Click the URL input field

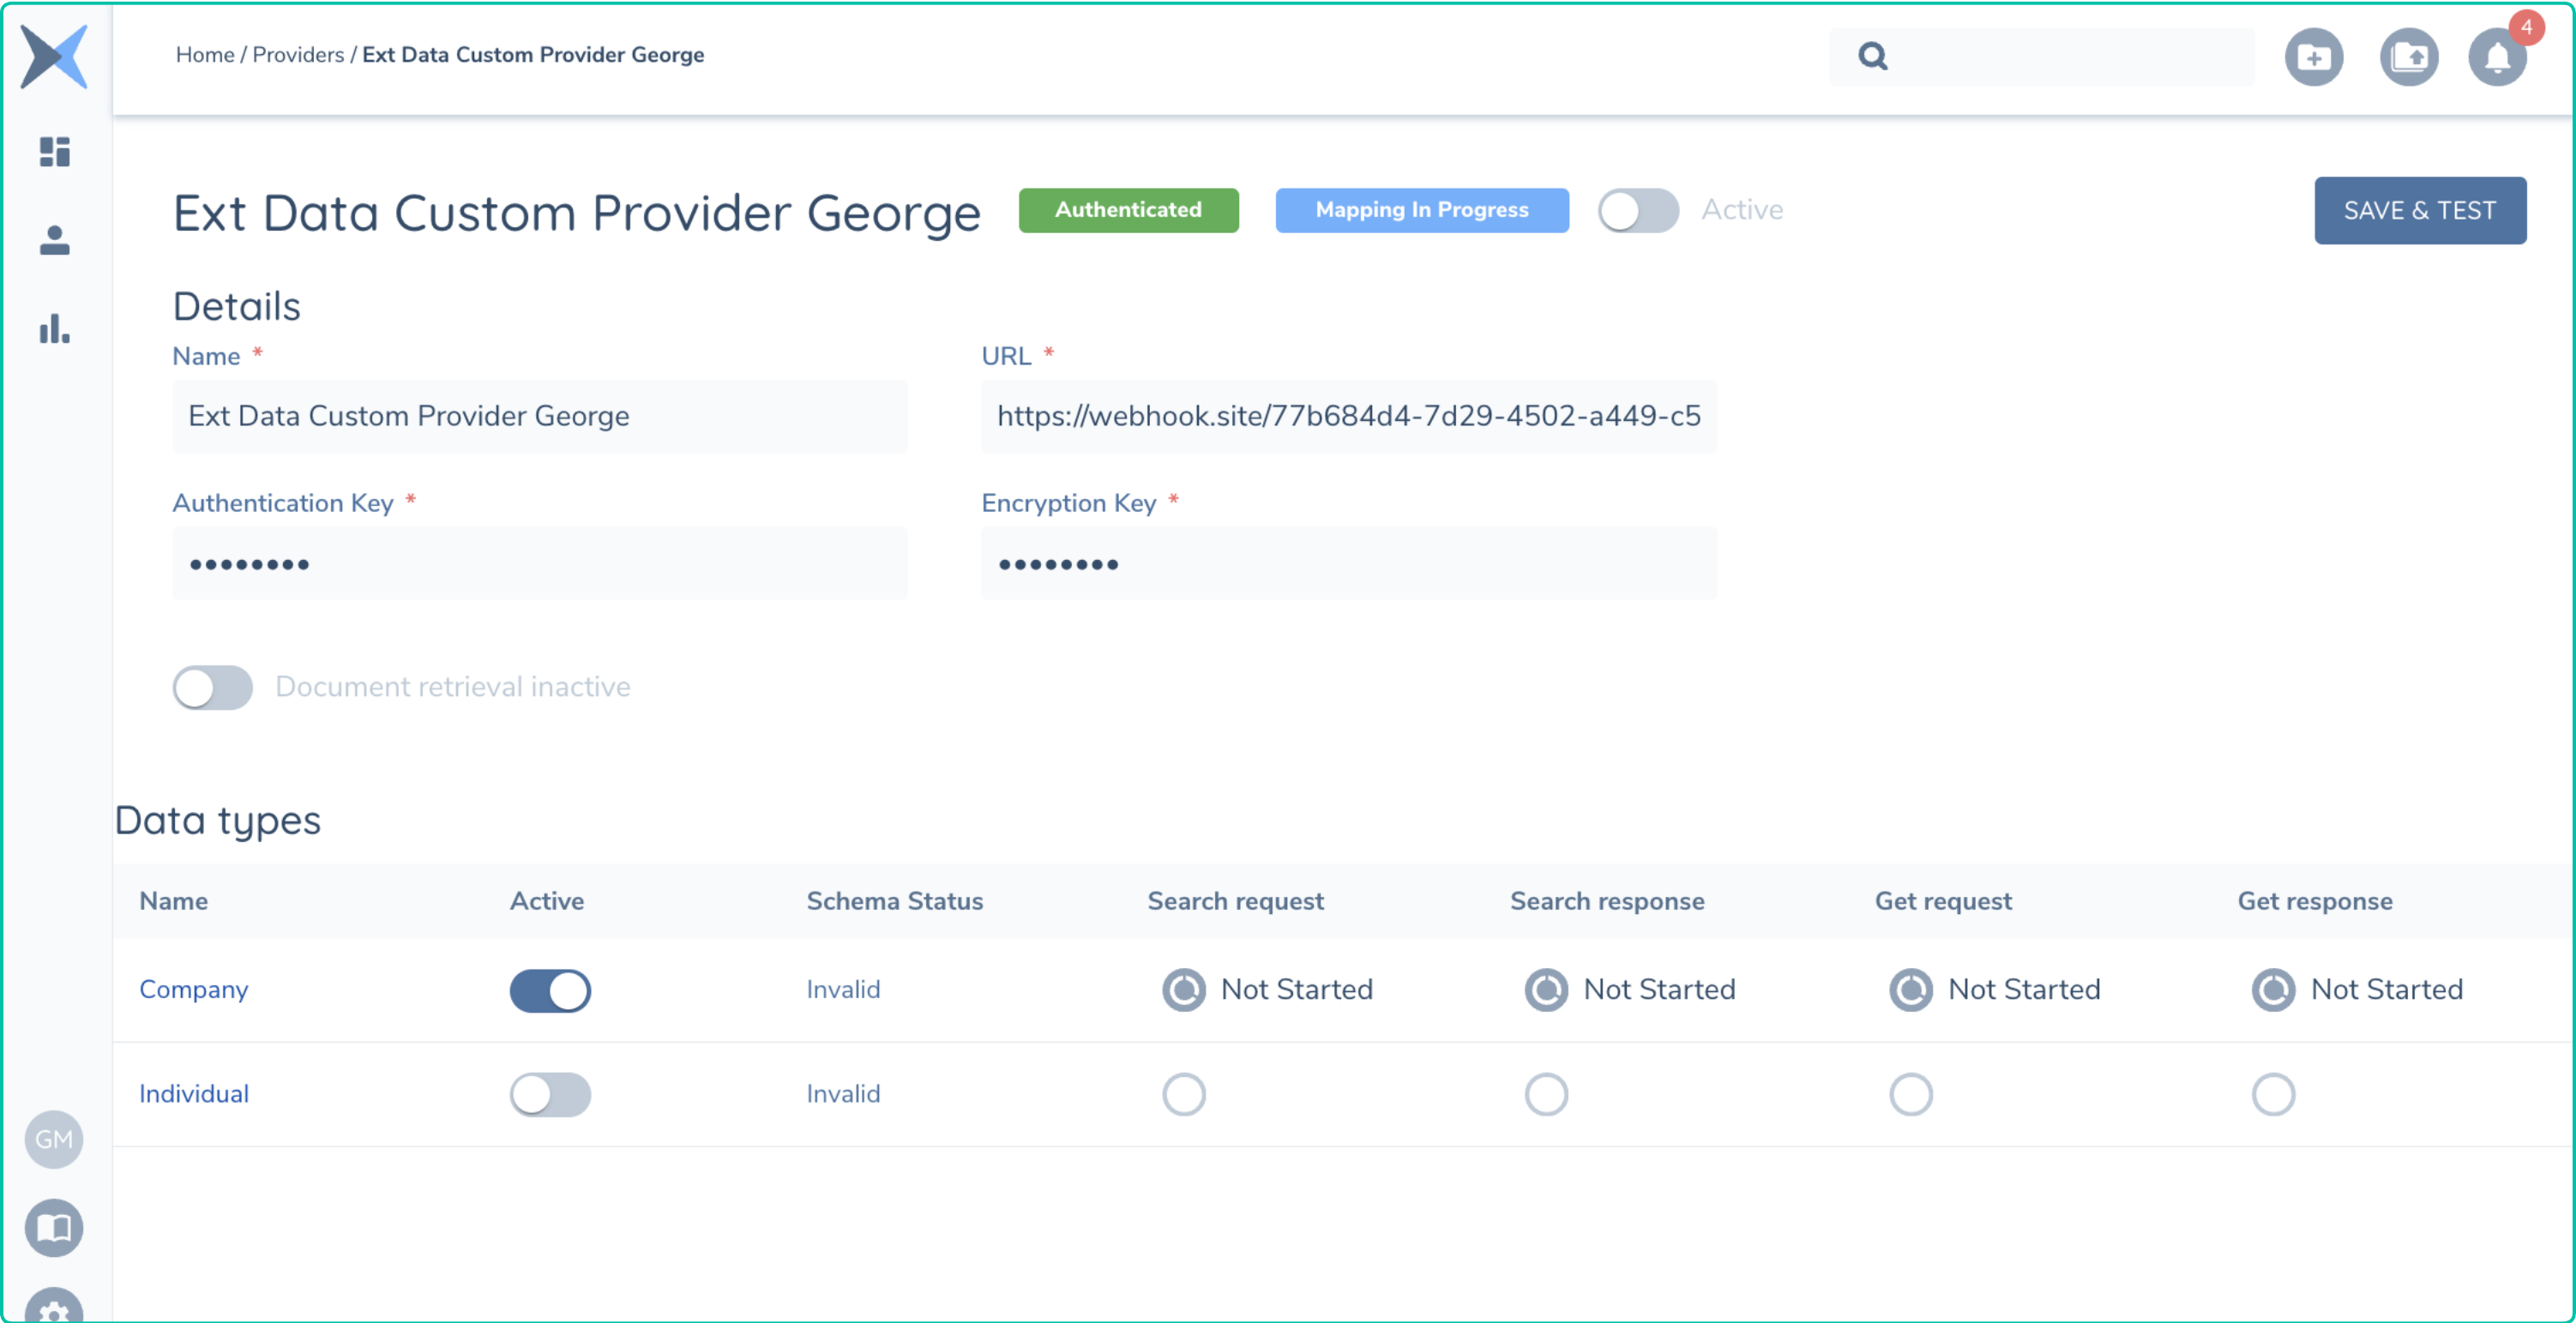[x=1347, y=416]
